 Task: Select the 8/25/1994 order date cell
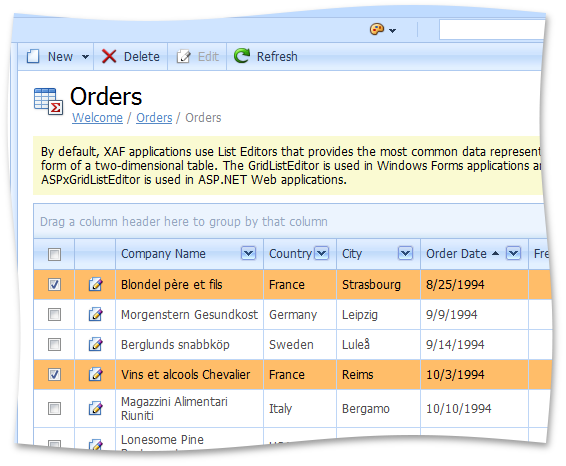click(474, 284)
